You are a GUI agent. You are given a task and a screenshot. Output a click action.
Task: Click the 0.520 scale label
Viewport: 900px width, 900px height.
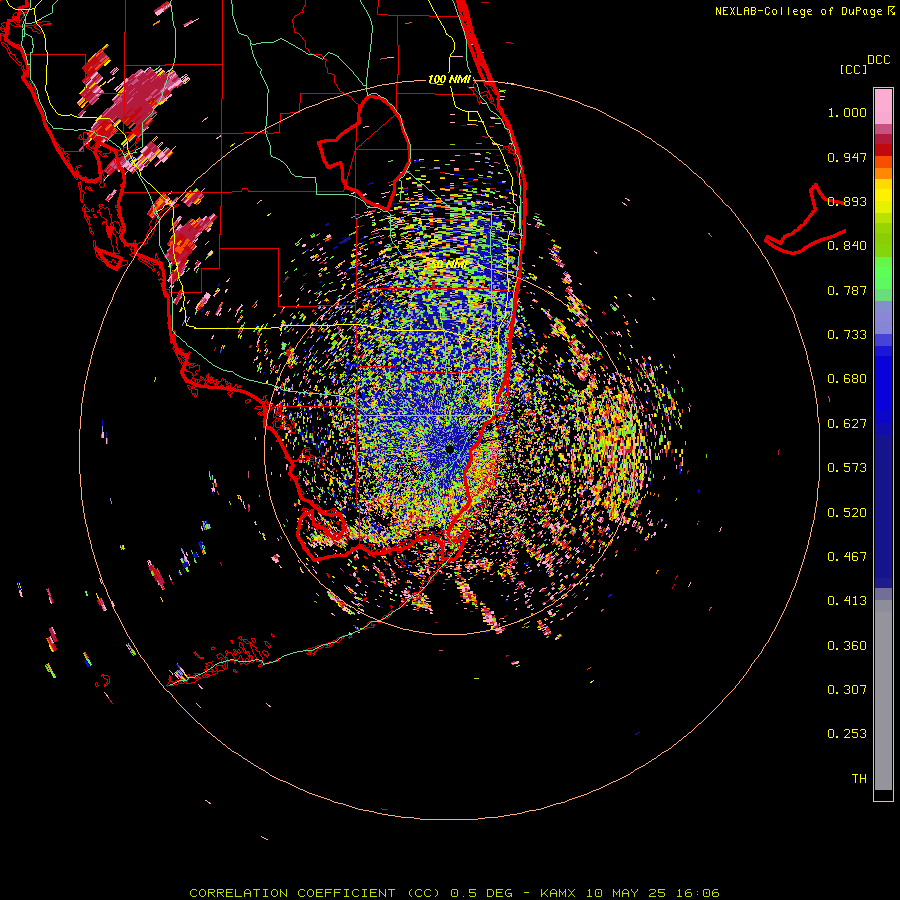[x=847, y=513]
